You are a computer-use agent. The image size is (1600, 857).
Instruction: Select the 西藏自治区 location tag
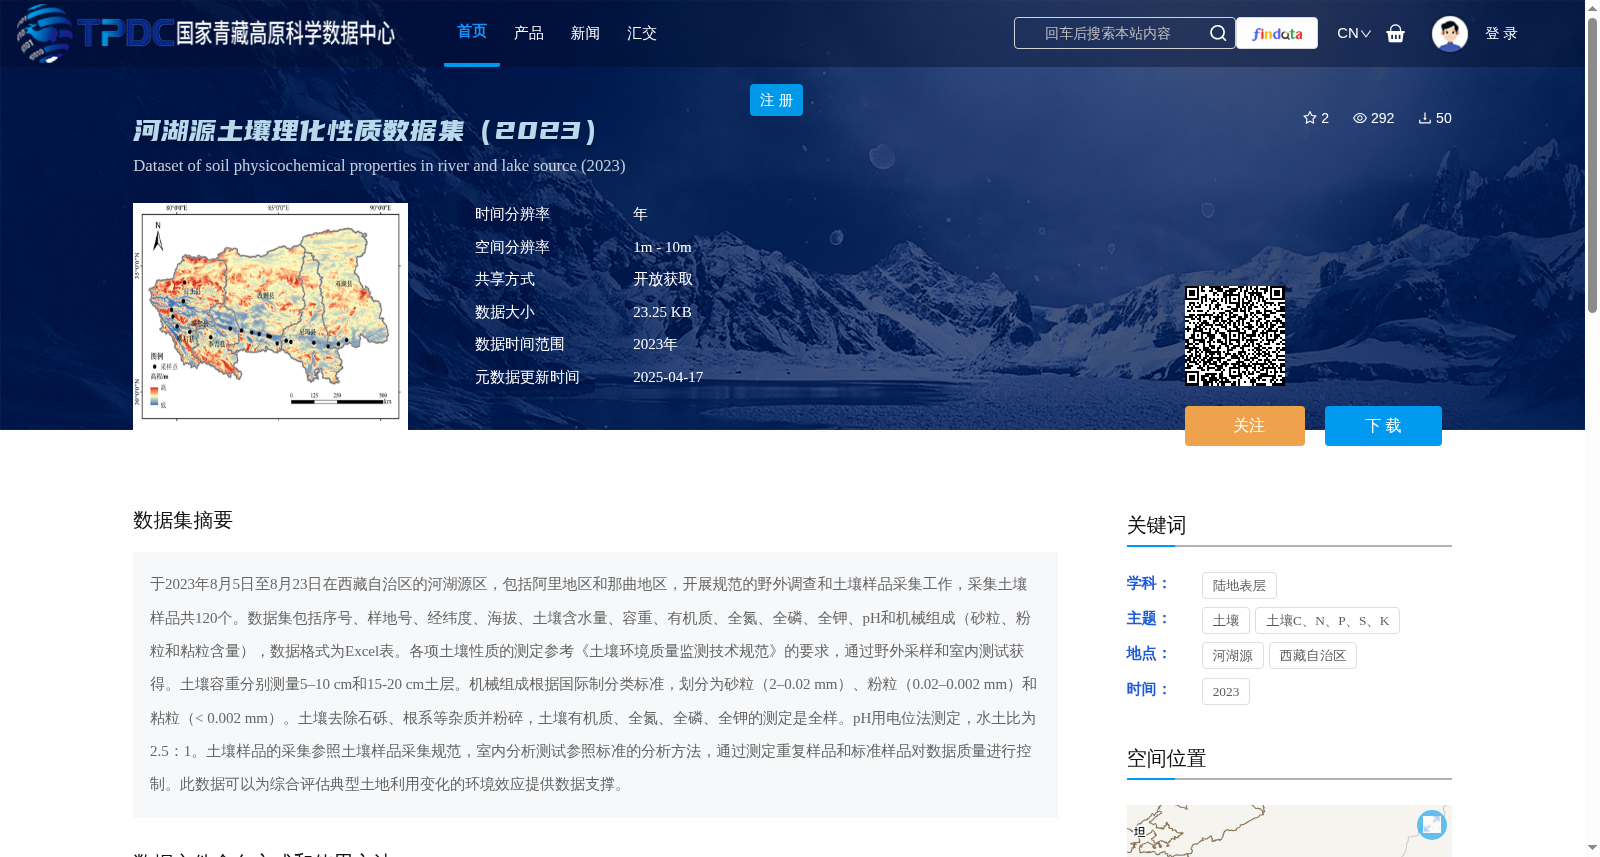[1313, 656]
